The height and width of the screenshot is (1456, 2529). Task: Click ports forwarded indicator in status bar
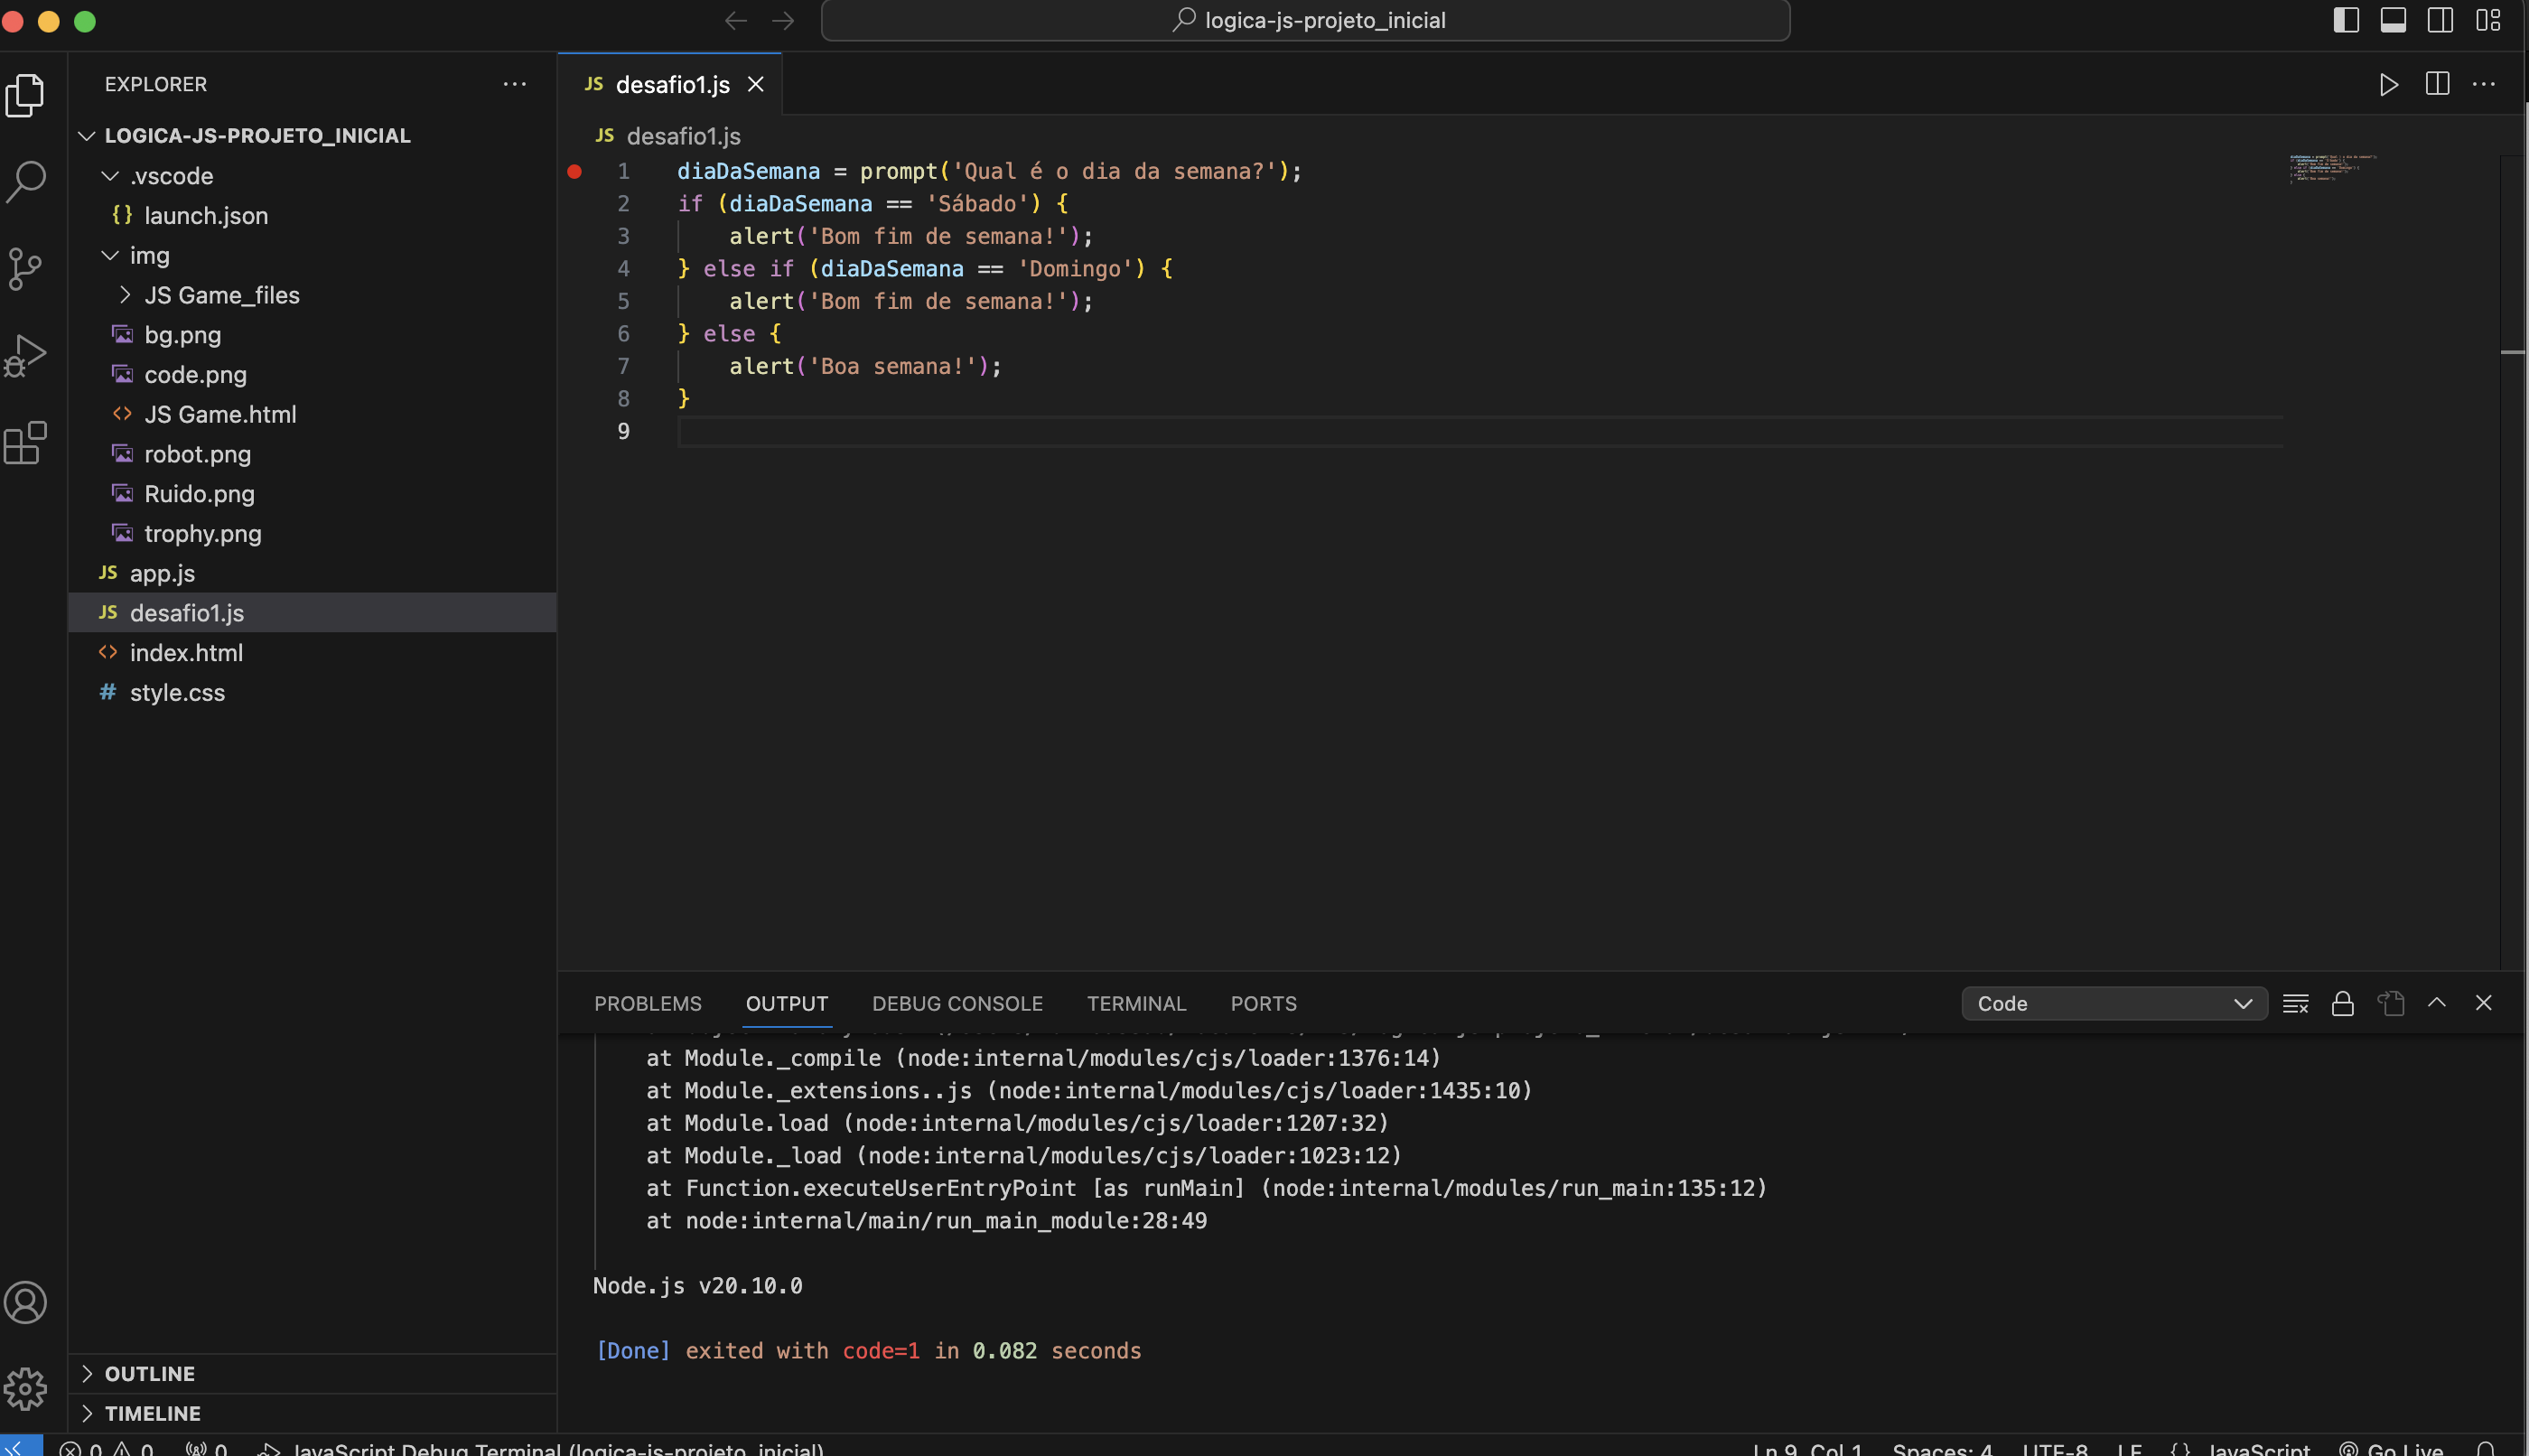click(x=206, y=1449)
